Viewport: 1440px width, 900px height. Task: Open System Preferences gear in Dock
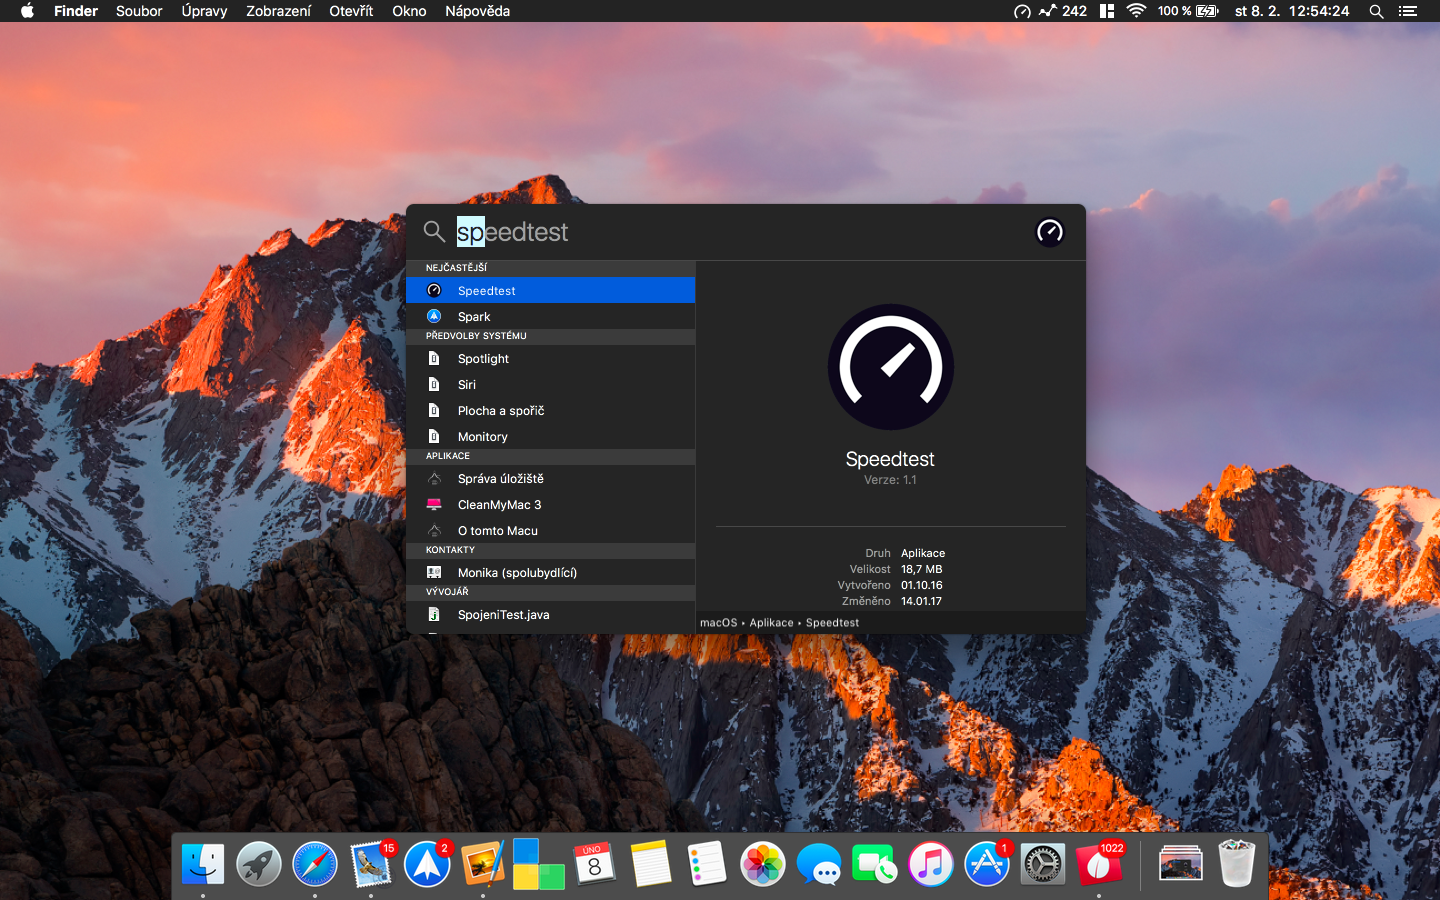point(1043,864)
